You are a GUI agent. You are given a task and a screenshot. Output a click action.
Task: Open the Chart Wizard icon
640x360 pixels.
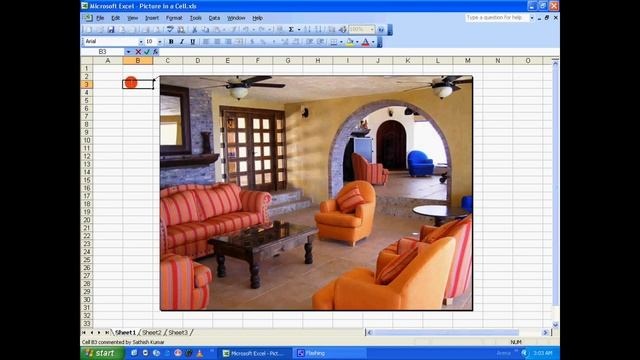click(331, 29)
